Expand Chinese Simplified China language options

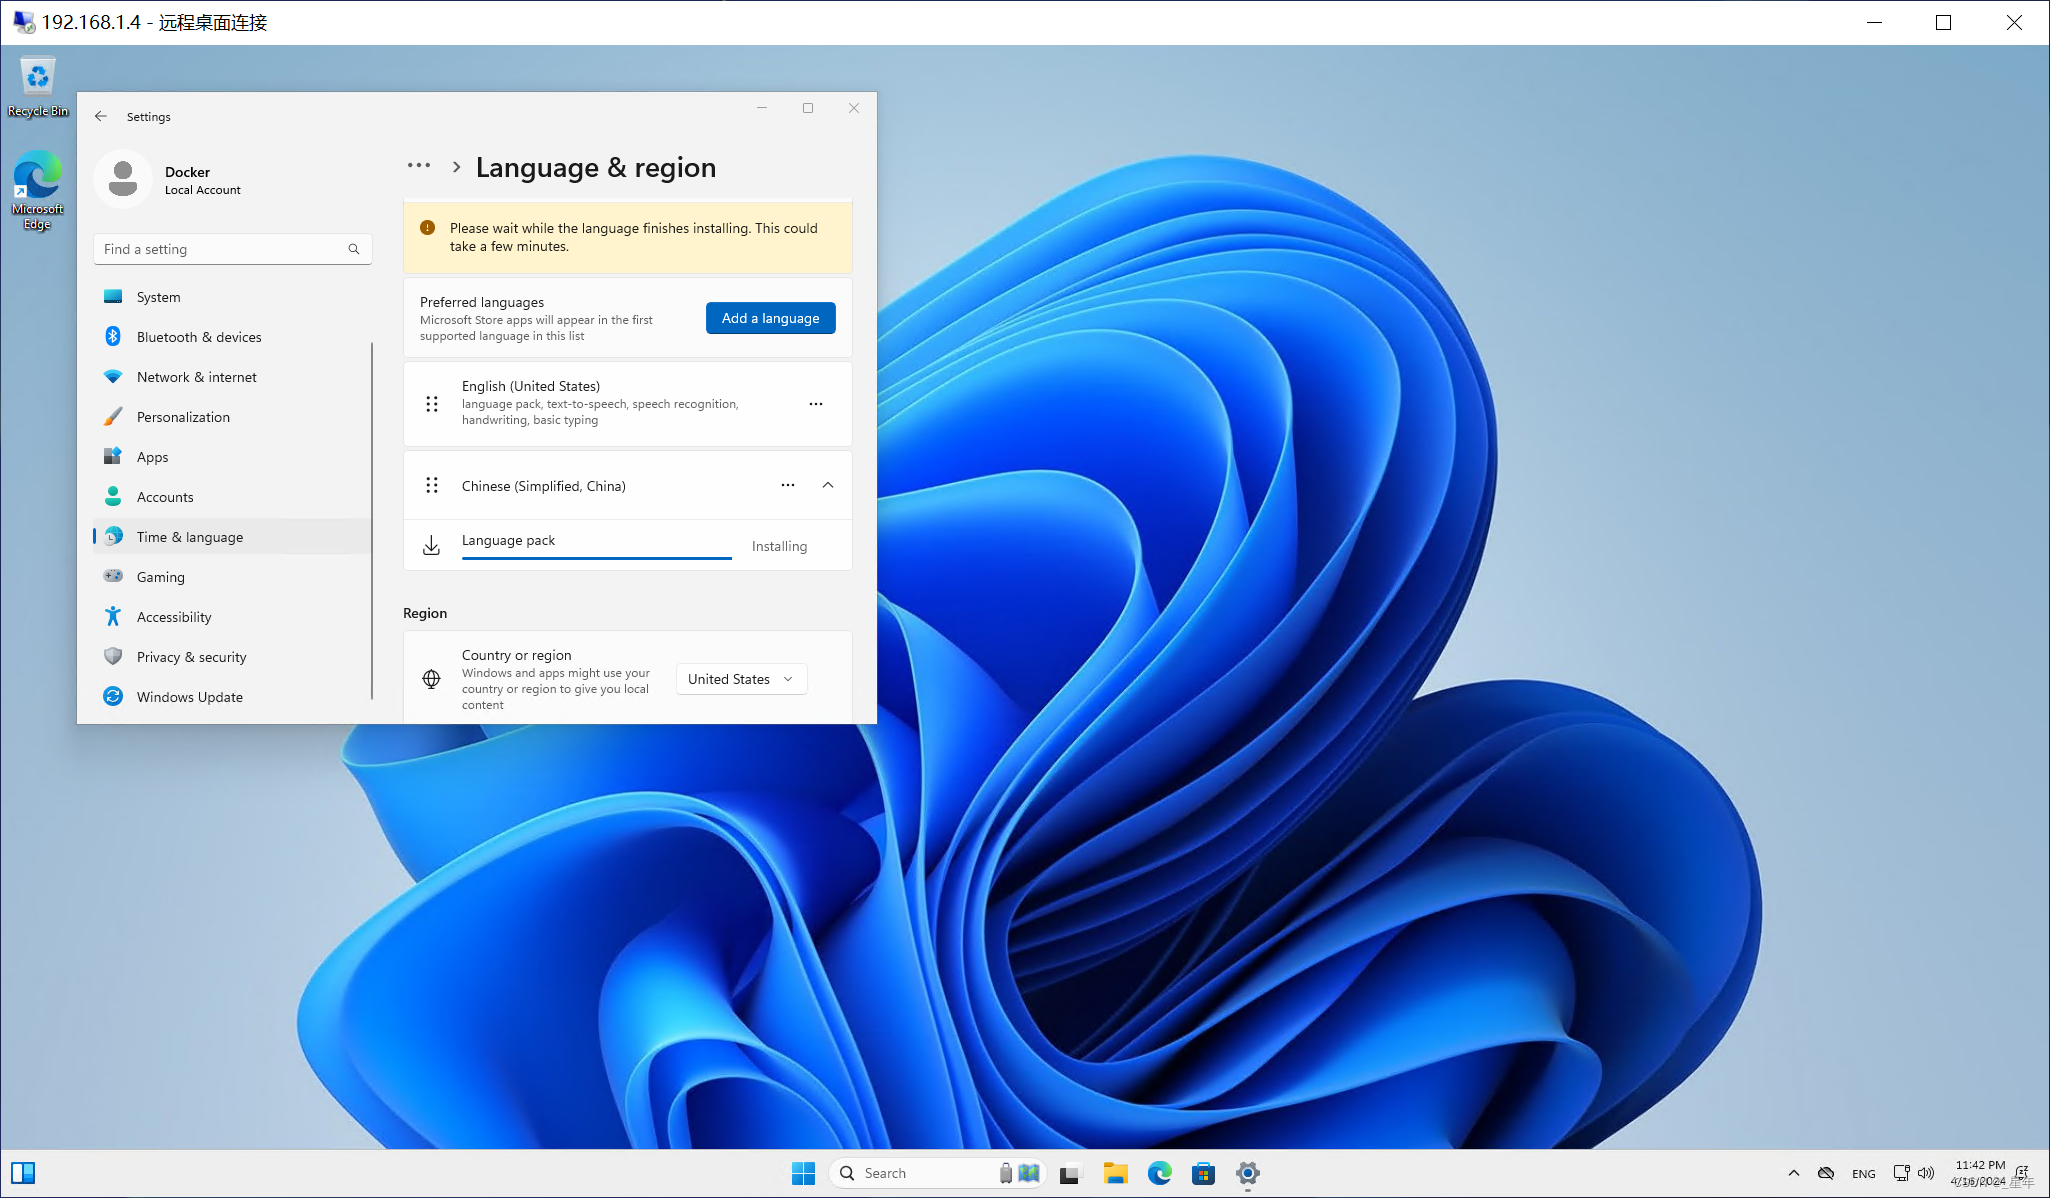click(827, 485)
